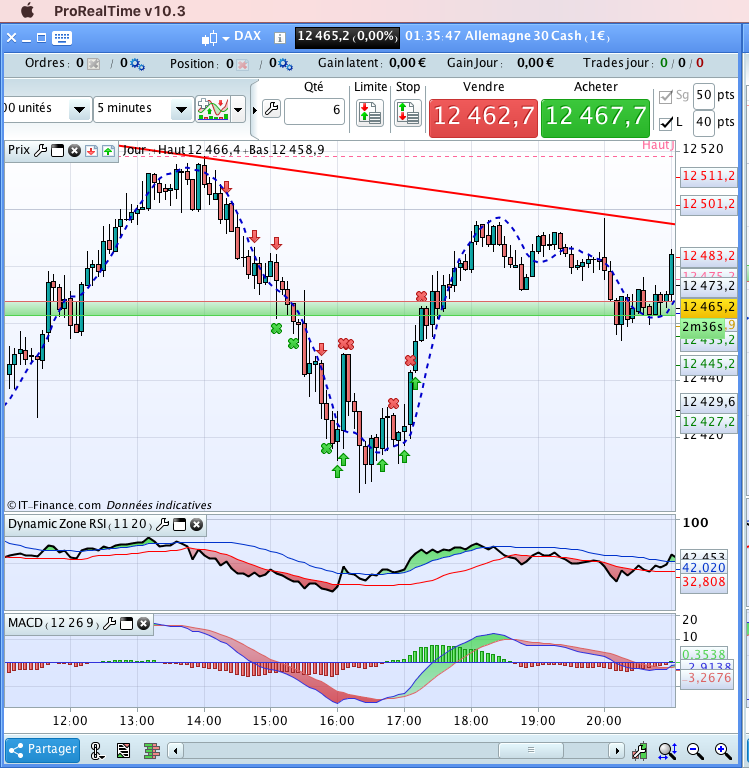Click the zoom auto-fit magnifier icon
This screenshot has height=768, width=749.
tap(668, 750)
